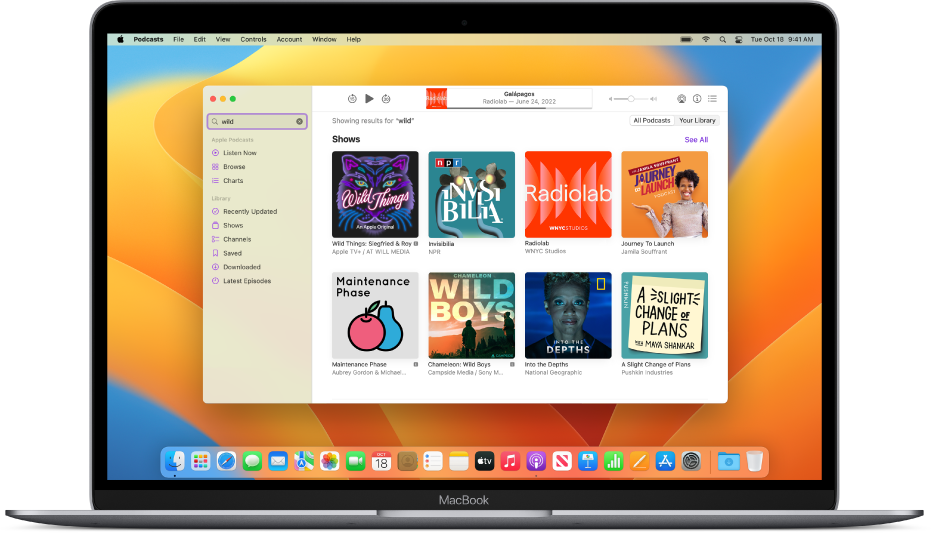Viewport: 932px width, 536px height.
Task: Click the 'Apple TV+ / AT WILL MEDIA' subtitle
Action: point(370,252)
